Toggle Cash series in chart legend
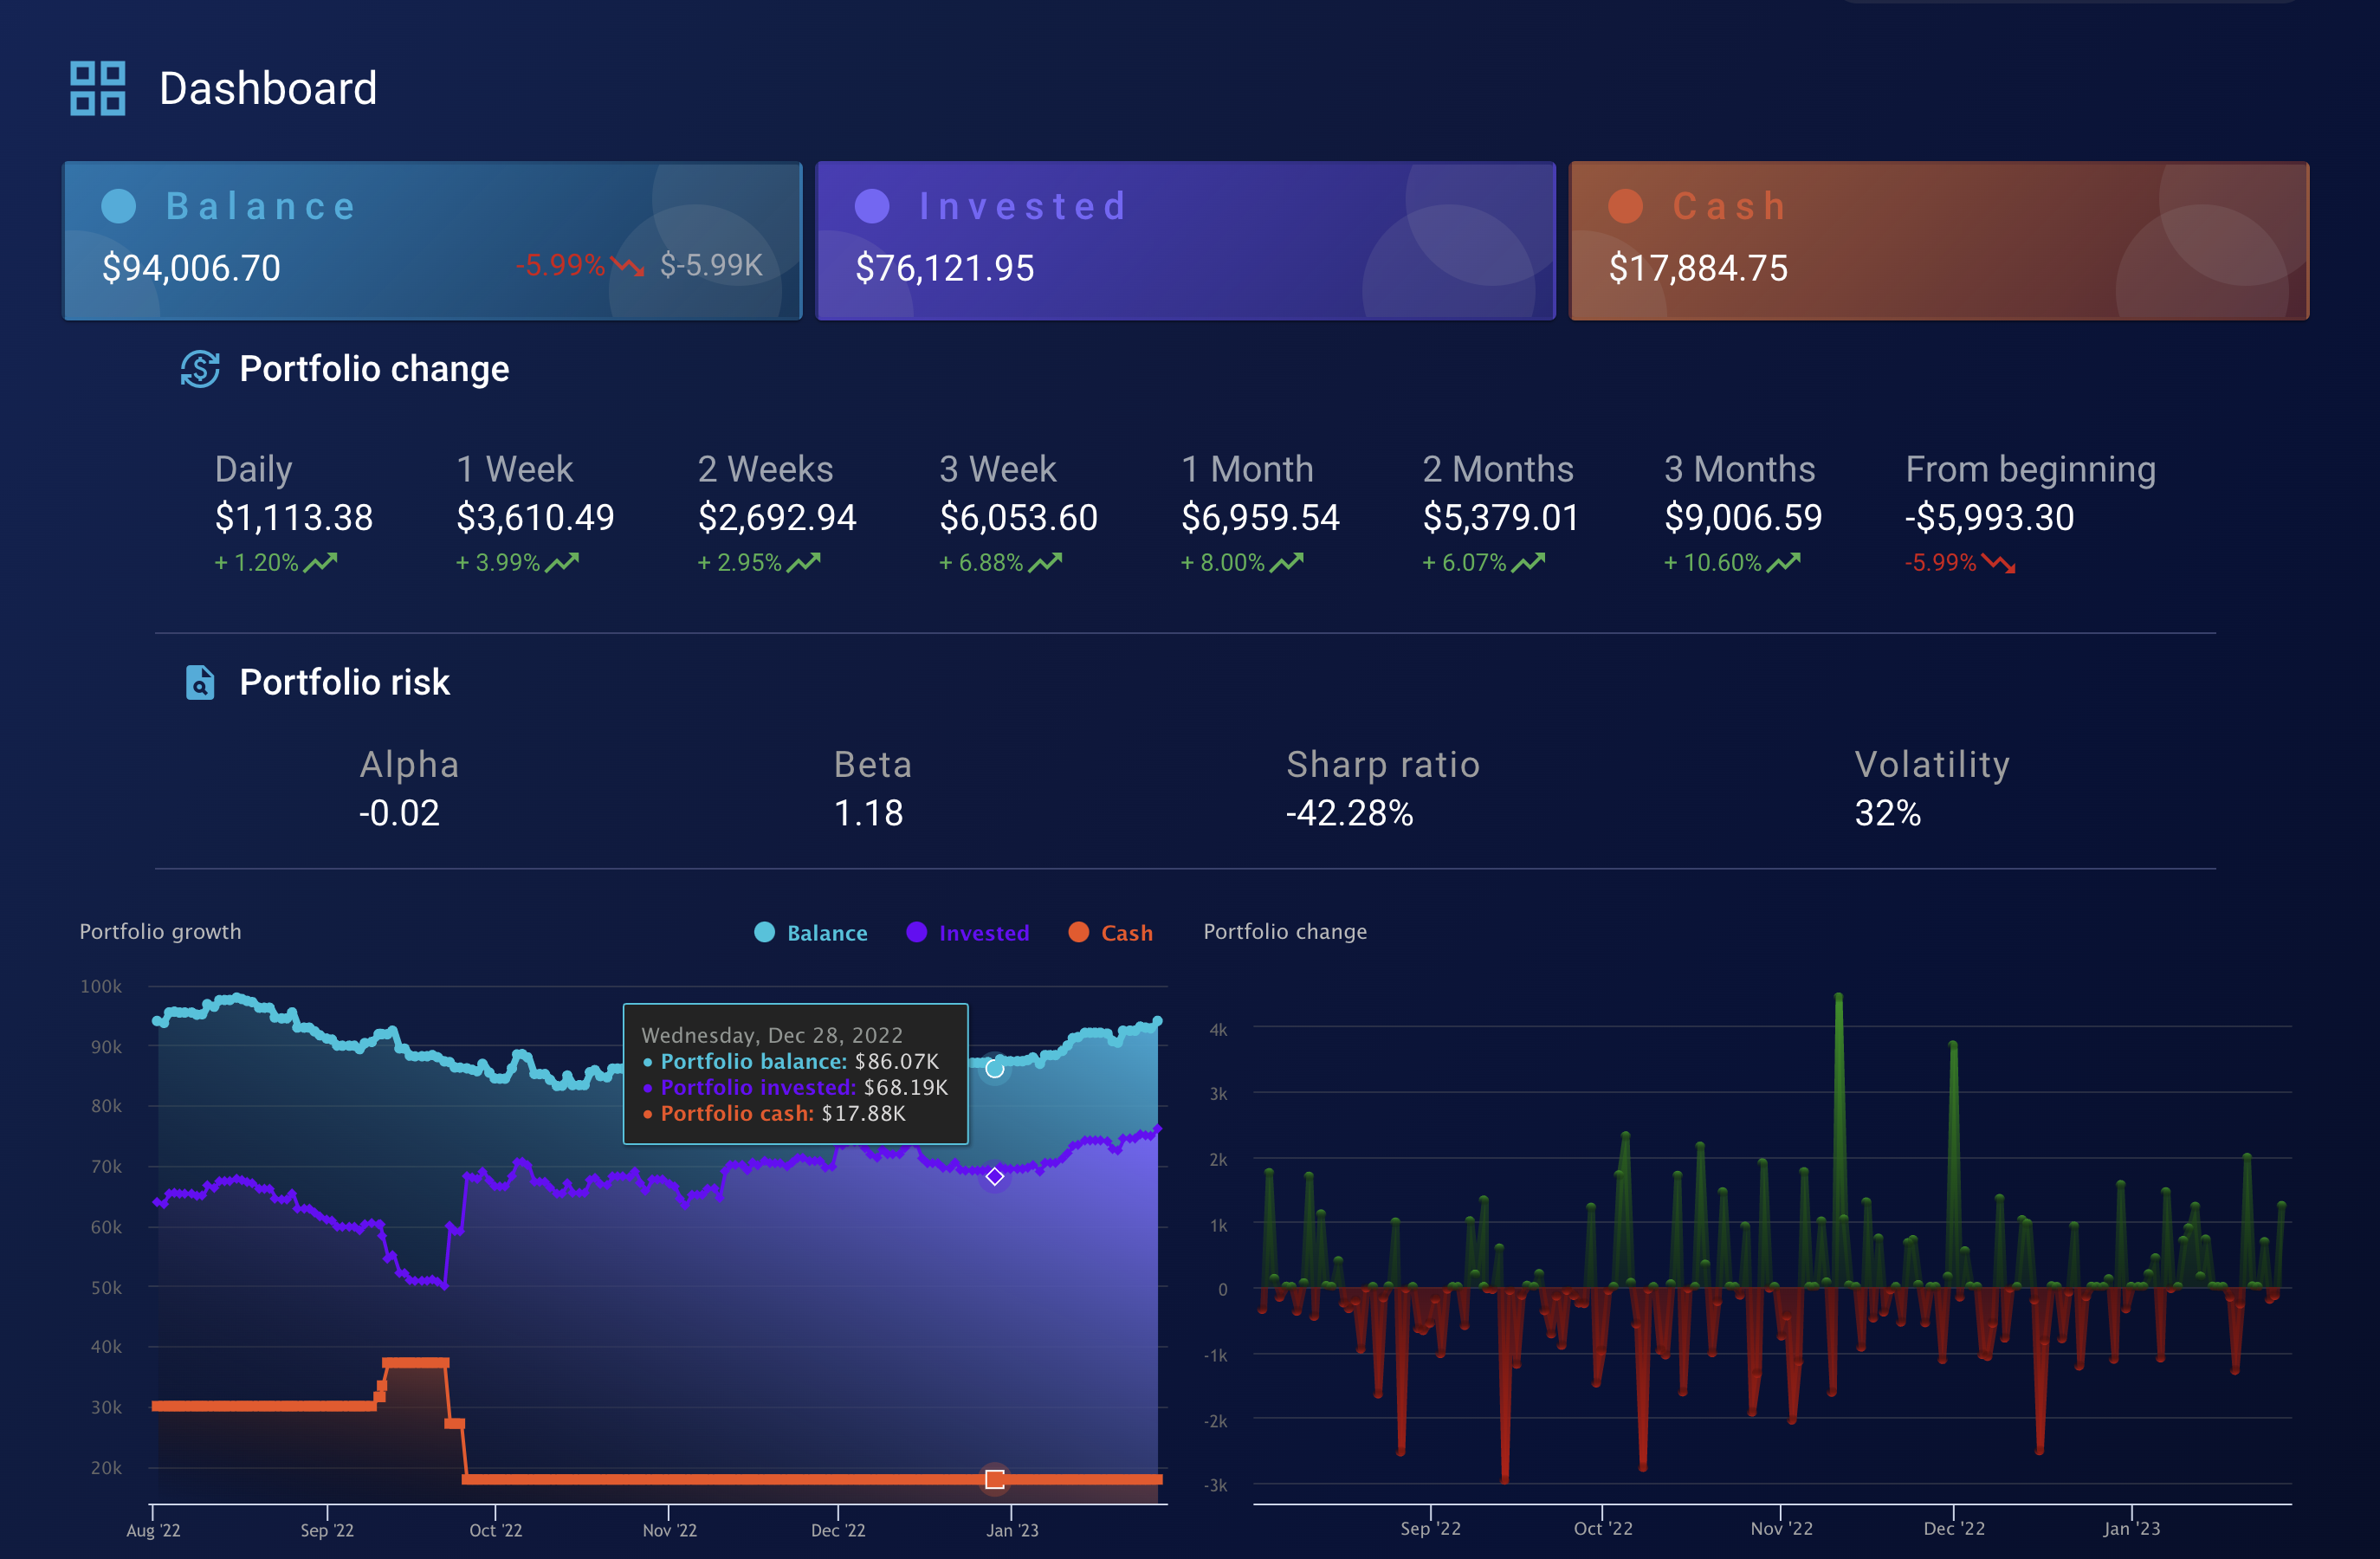This screenshot has height=1559, width=2380. pos(1126,933)
